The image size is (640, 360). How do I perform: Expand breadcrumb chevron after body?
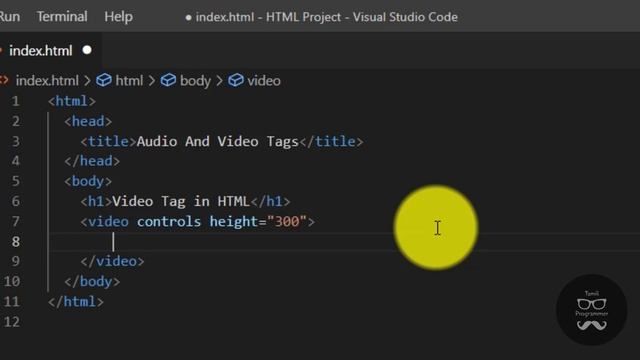pyautogui.click(x=220, y=80)
